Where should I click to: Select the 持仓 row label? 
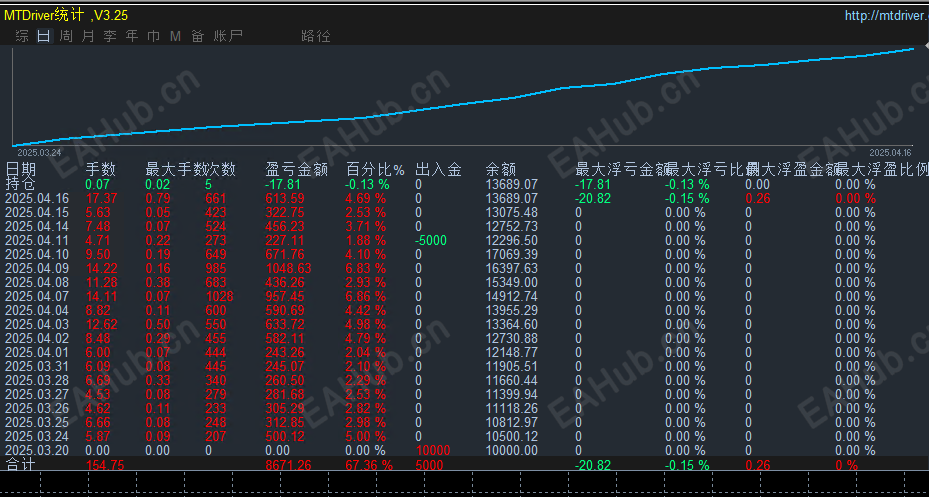click(x=20, y=184)
